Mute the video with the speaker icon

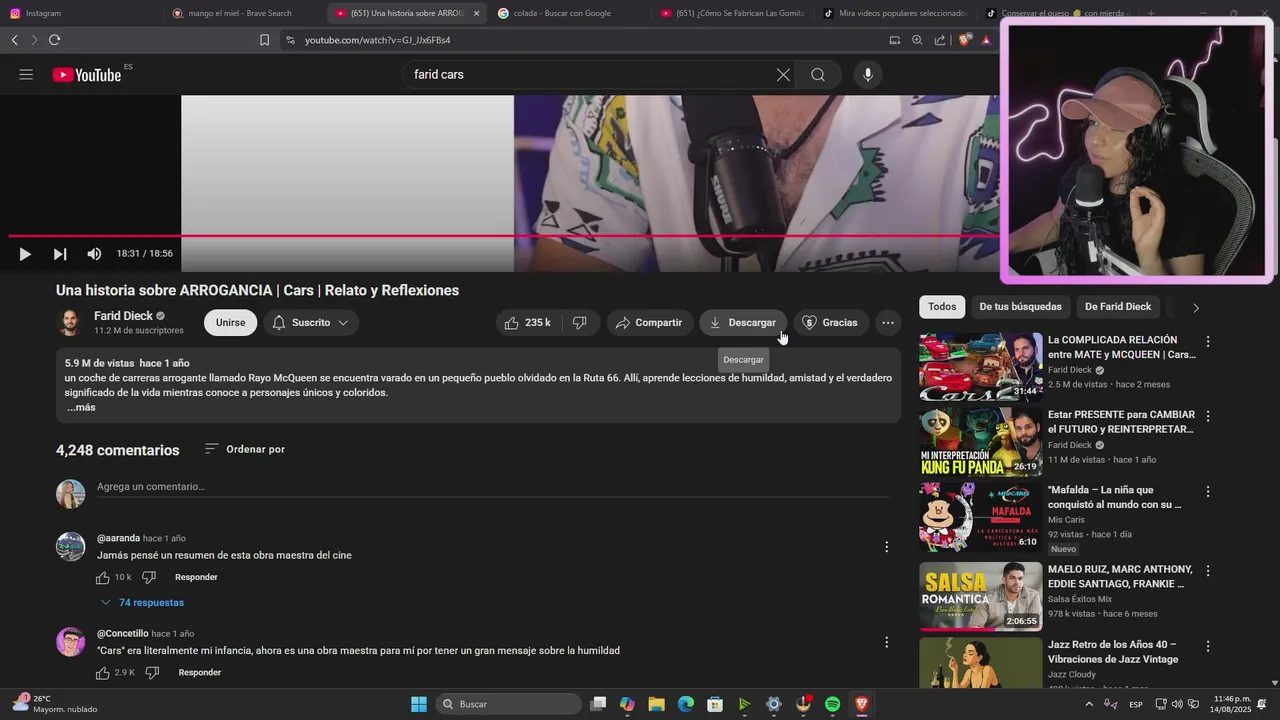coord(94,254)
